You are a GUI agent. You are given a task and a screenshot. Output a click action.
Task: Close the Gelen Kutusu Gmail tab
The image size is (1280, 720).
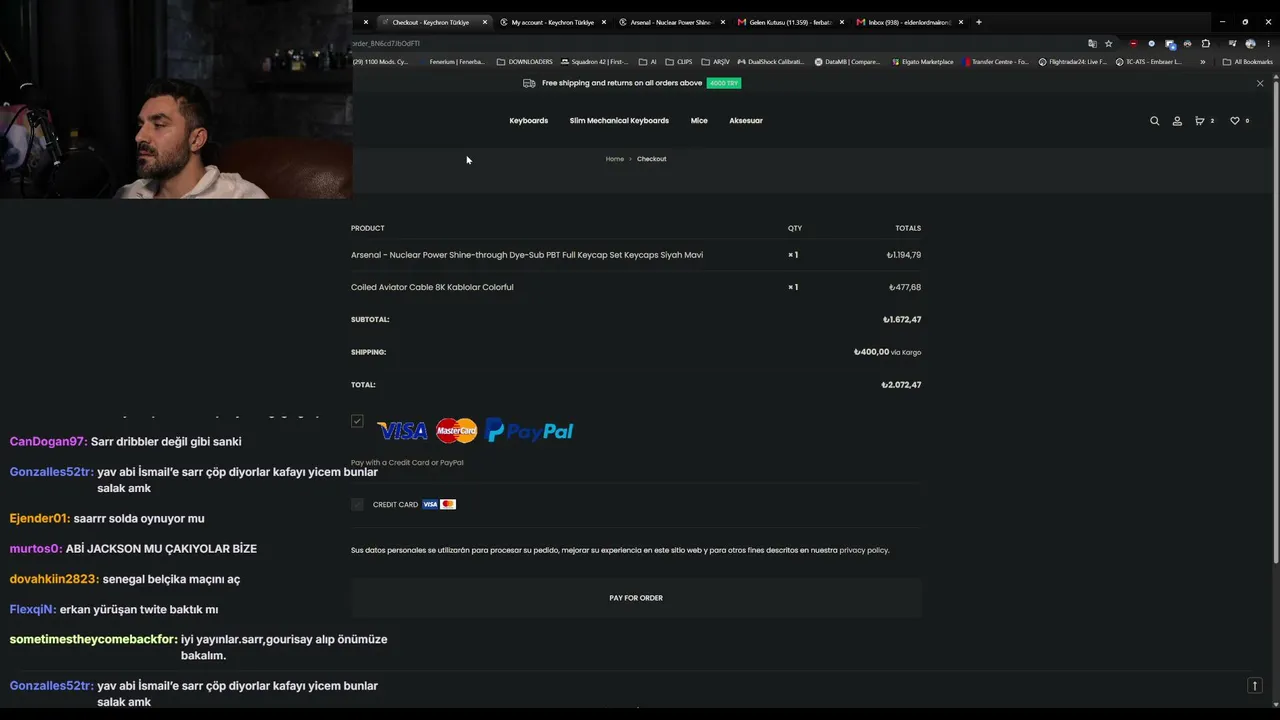point(842,22)
